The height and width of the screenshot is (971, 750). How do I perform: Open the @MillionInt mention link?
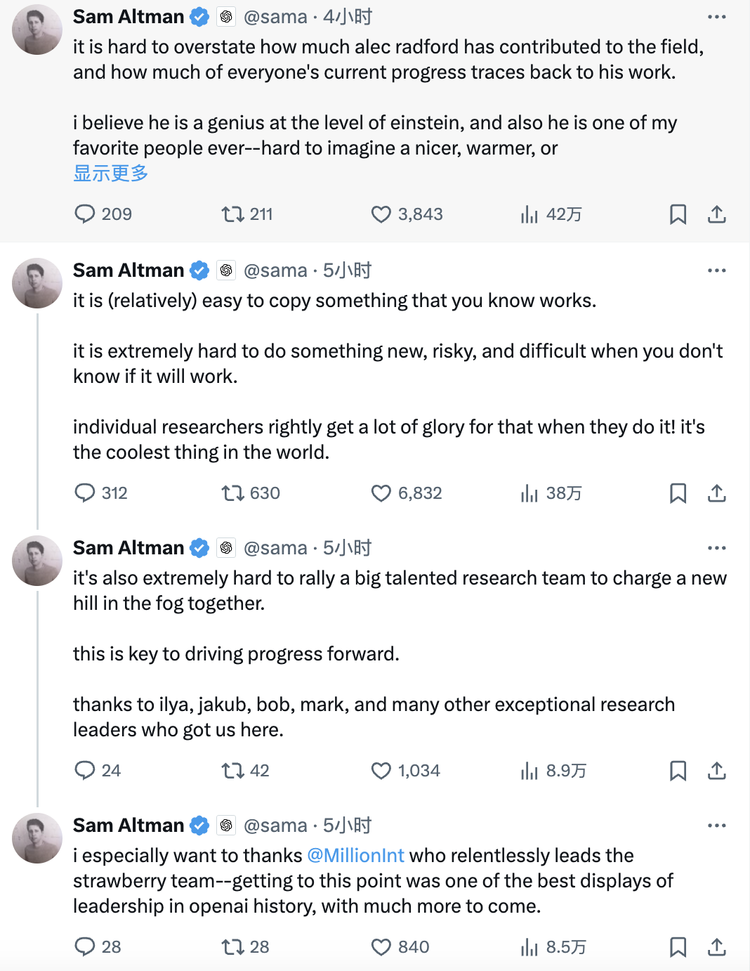(355, 855)
